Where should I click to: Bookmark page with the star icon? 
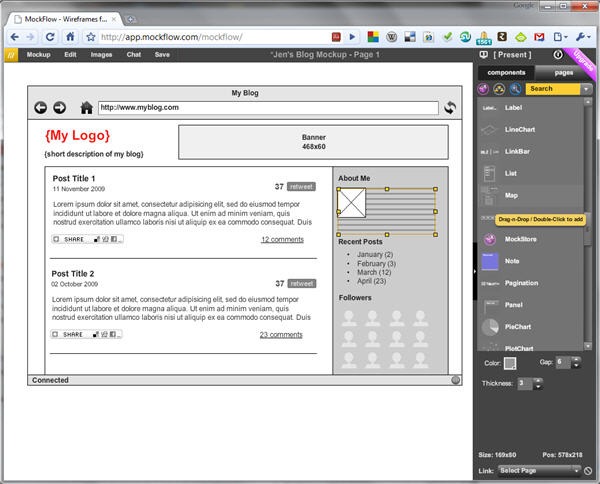click(x=91, y=37)
